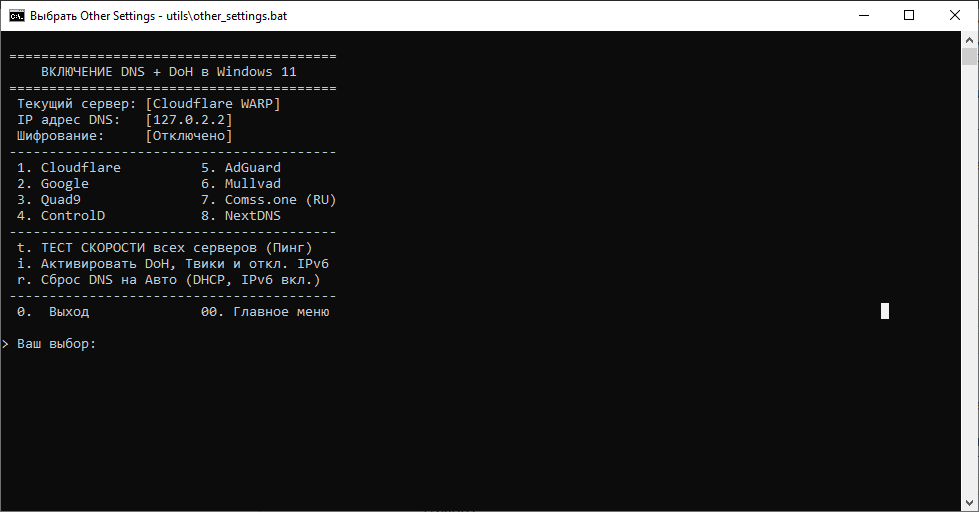Click the Активировать DoH line

(173, 264)
